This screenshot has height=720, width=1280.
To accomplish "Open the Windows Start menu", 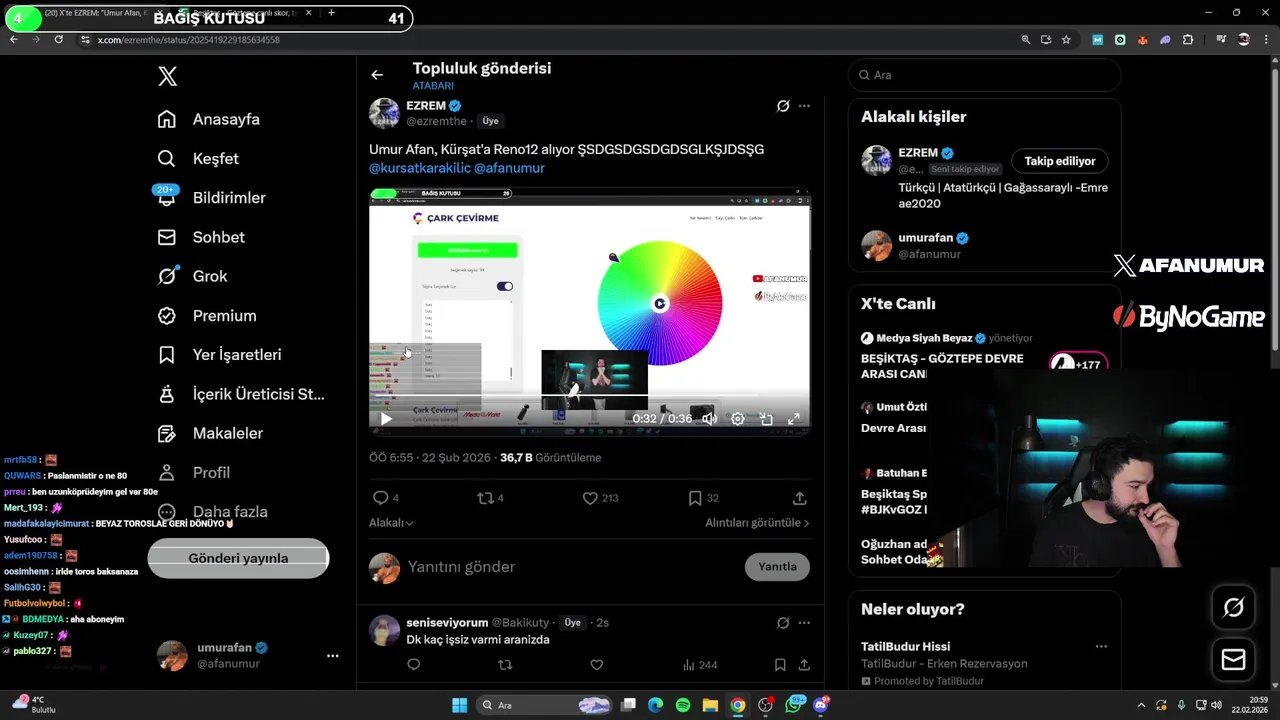I will click(x=459, y=705).
